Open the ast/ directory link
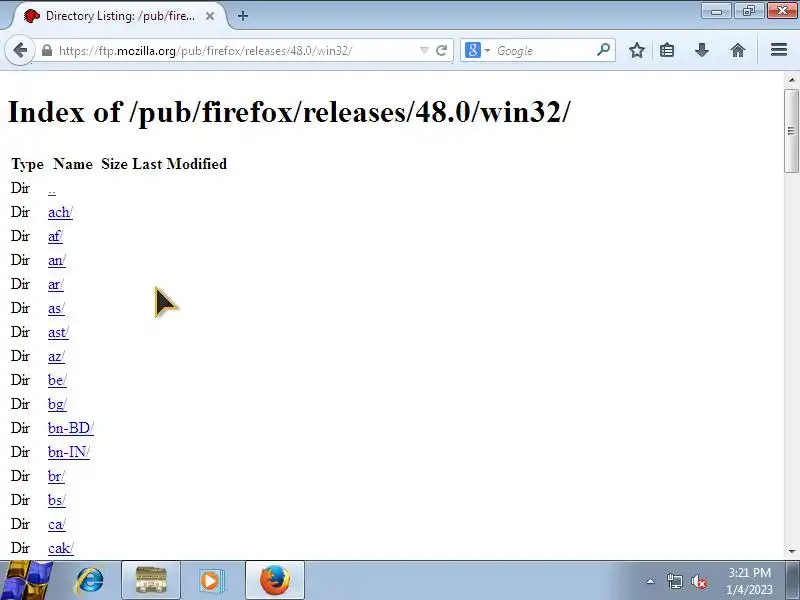The width and height of the screenshot is (800, 600). coord(58,332)
